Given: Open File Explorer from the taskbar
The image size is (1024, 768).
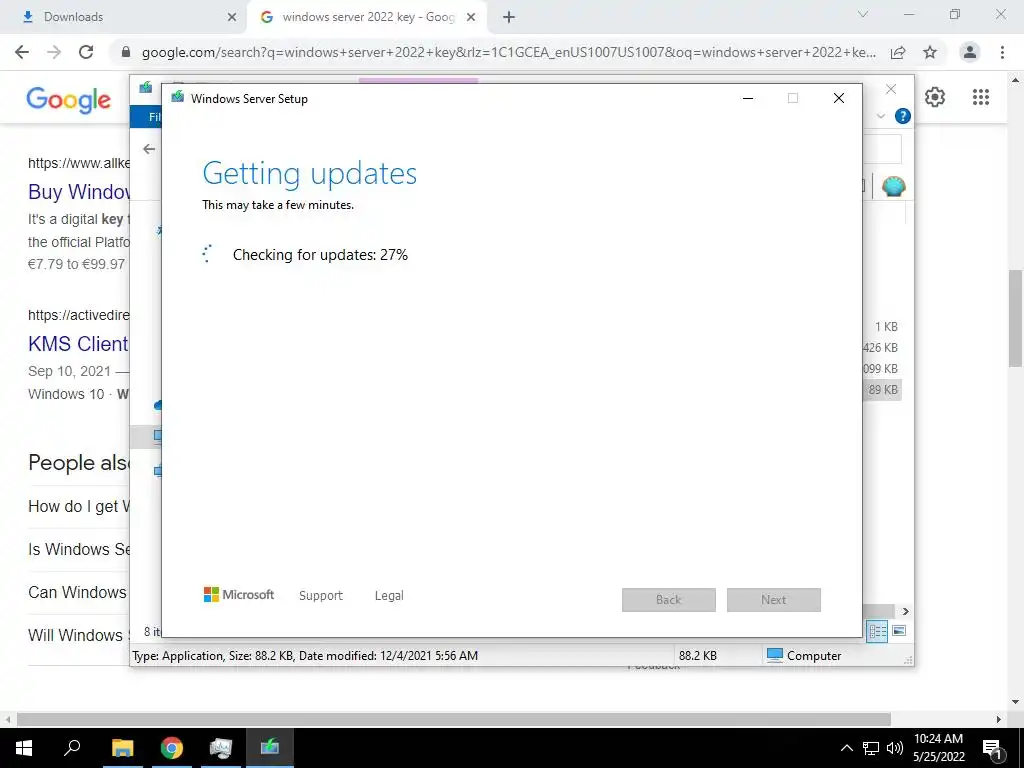Looking at the screenshot, I should click(x=122, y=748).
